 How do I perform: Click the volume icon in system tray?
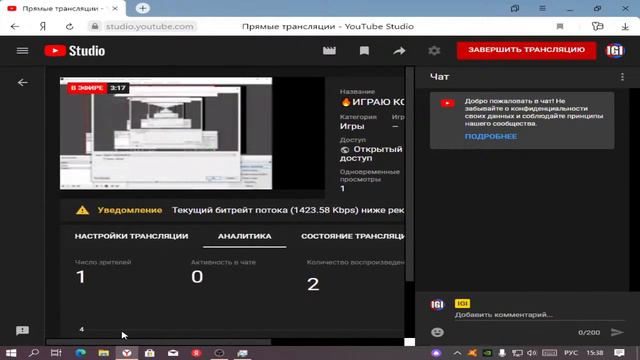[x=531, y=353]
